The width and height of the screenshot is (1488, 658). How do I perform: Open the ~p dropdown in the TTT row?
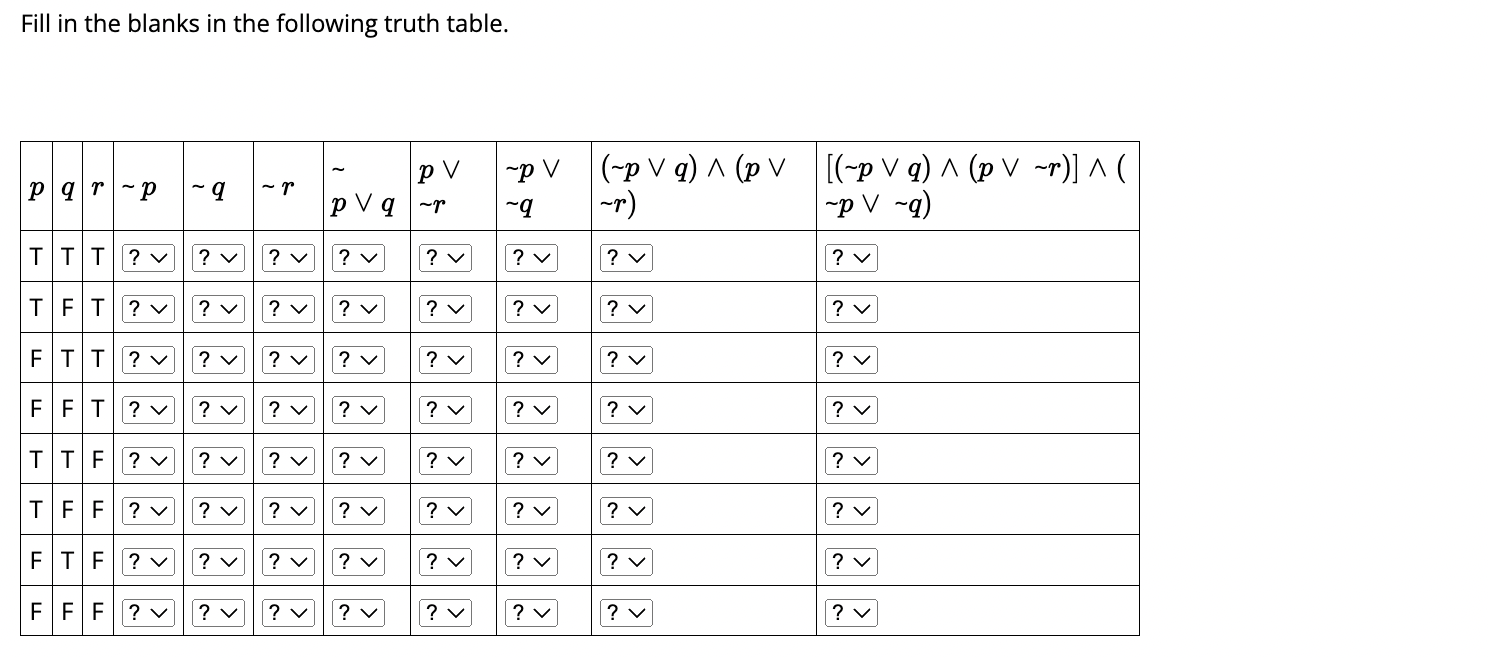click(148, 258)
